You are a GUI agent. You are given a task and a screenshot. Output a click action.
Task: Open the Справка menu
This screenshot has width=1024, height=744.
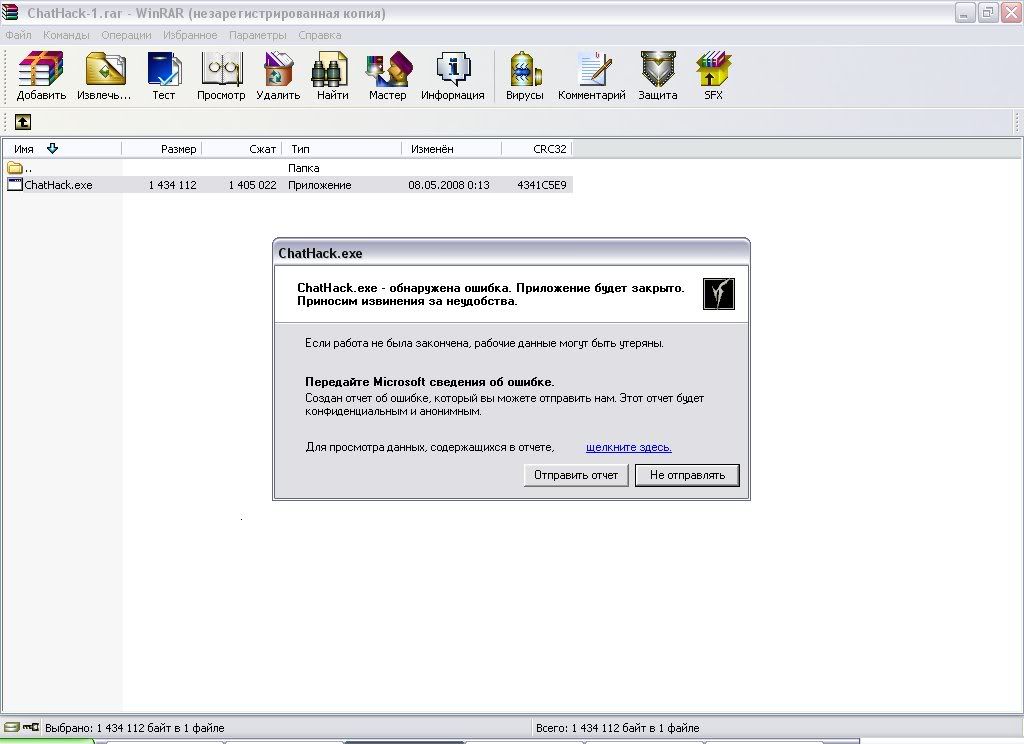tap(320, 35)
